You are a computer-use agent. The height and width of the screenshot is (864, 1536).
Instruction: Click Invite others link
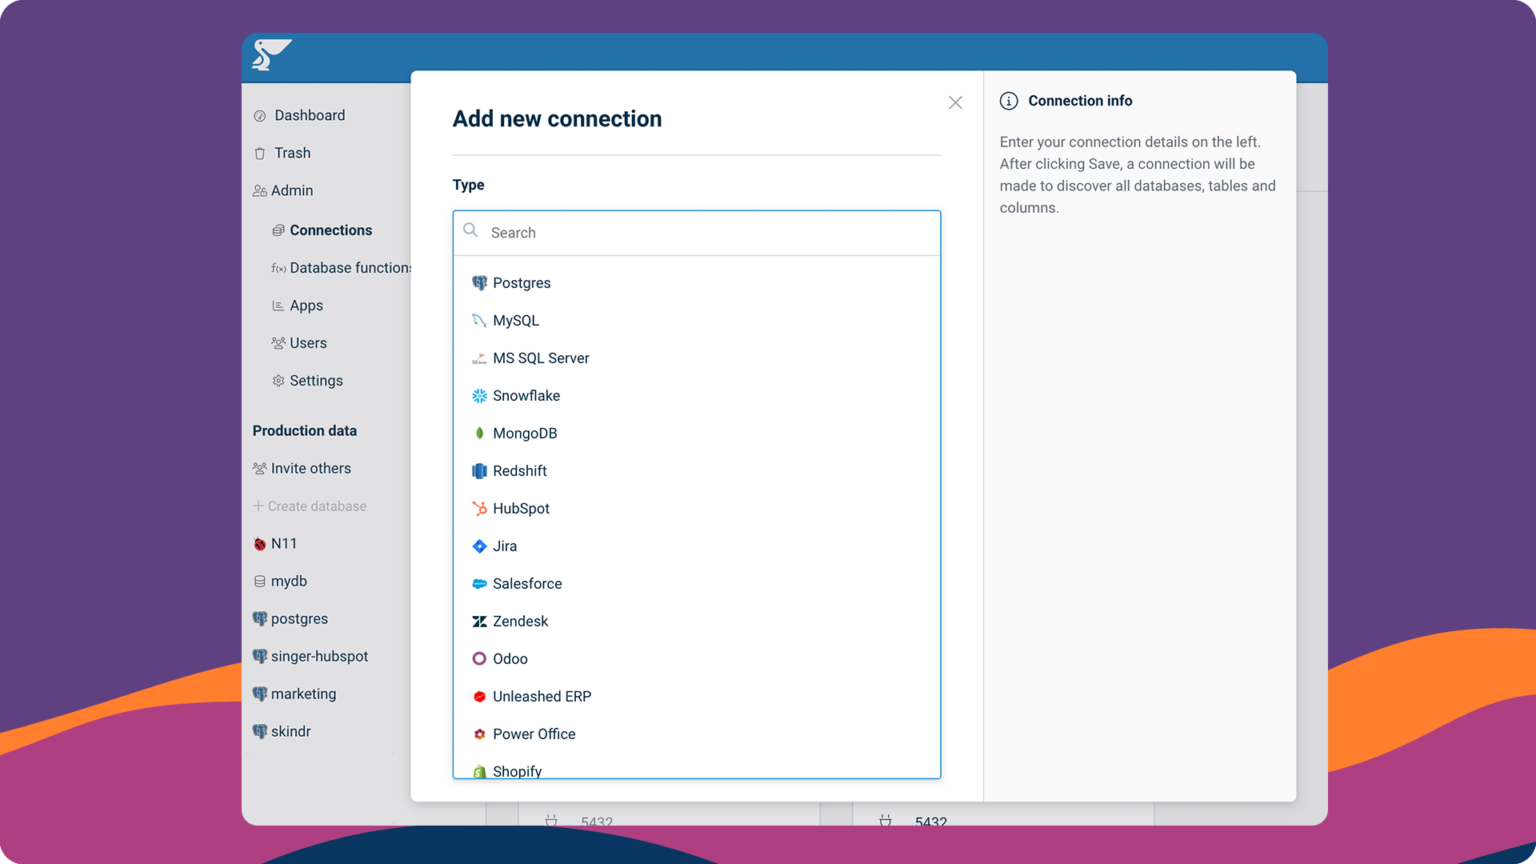[310, 468]
